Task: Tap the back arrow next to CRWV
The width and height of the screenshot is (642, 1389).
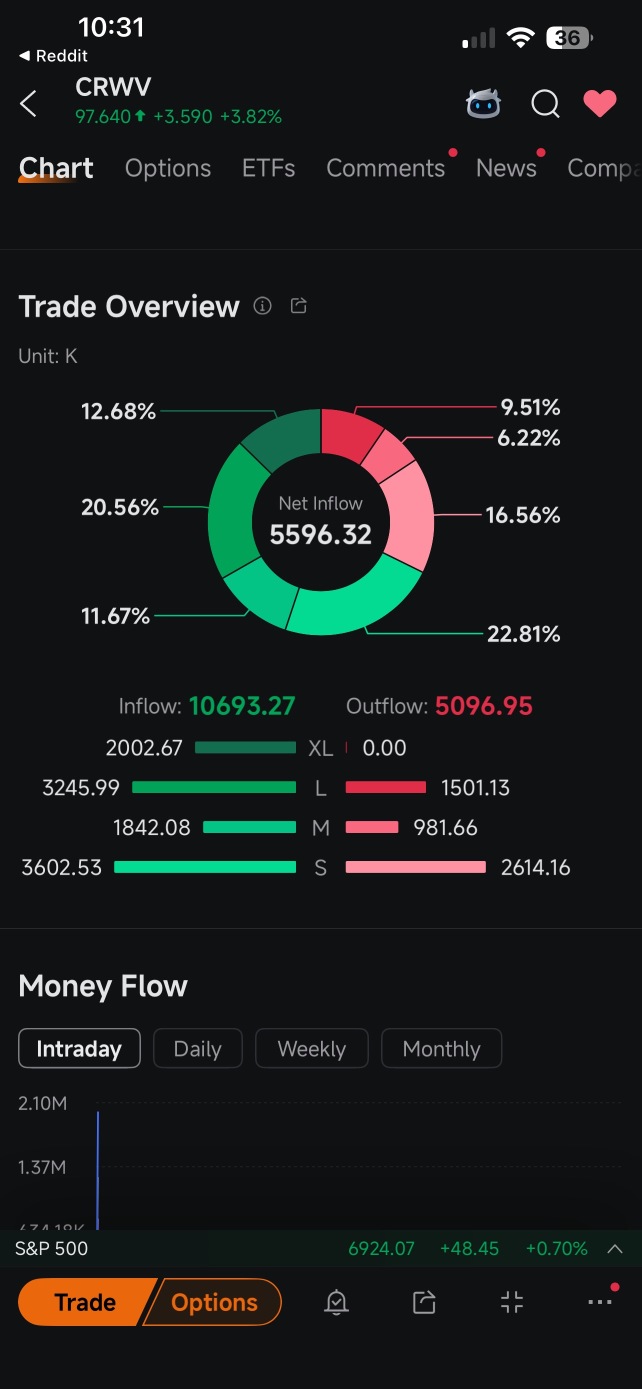Action: click(x=29, y=103)
